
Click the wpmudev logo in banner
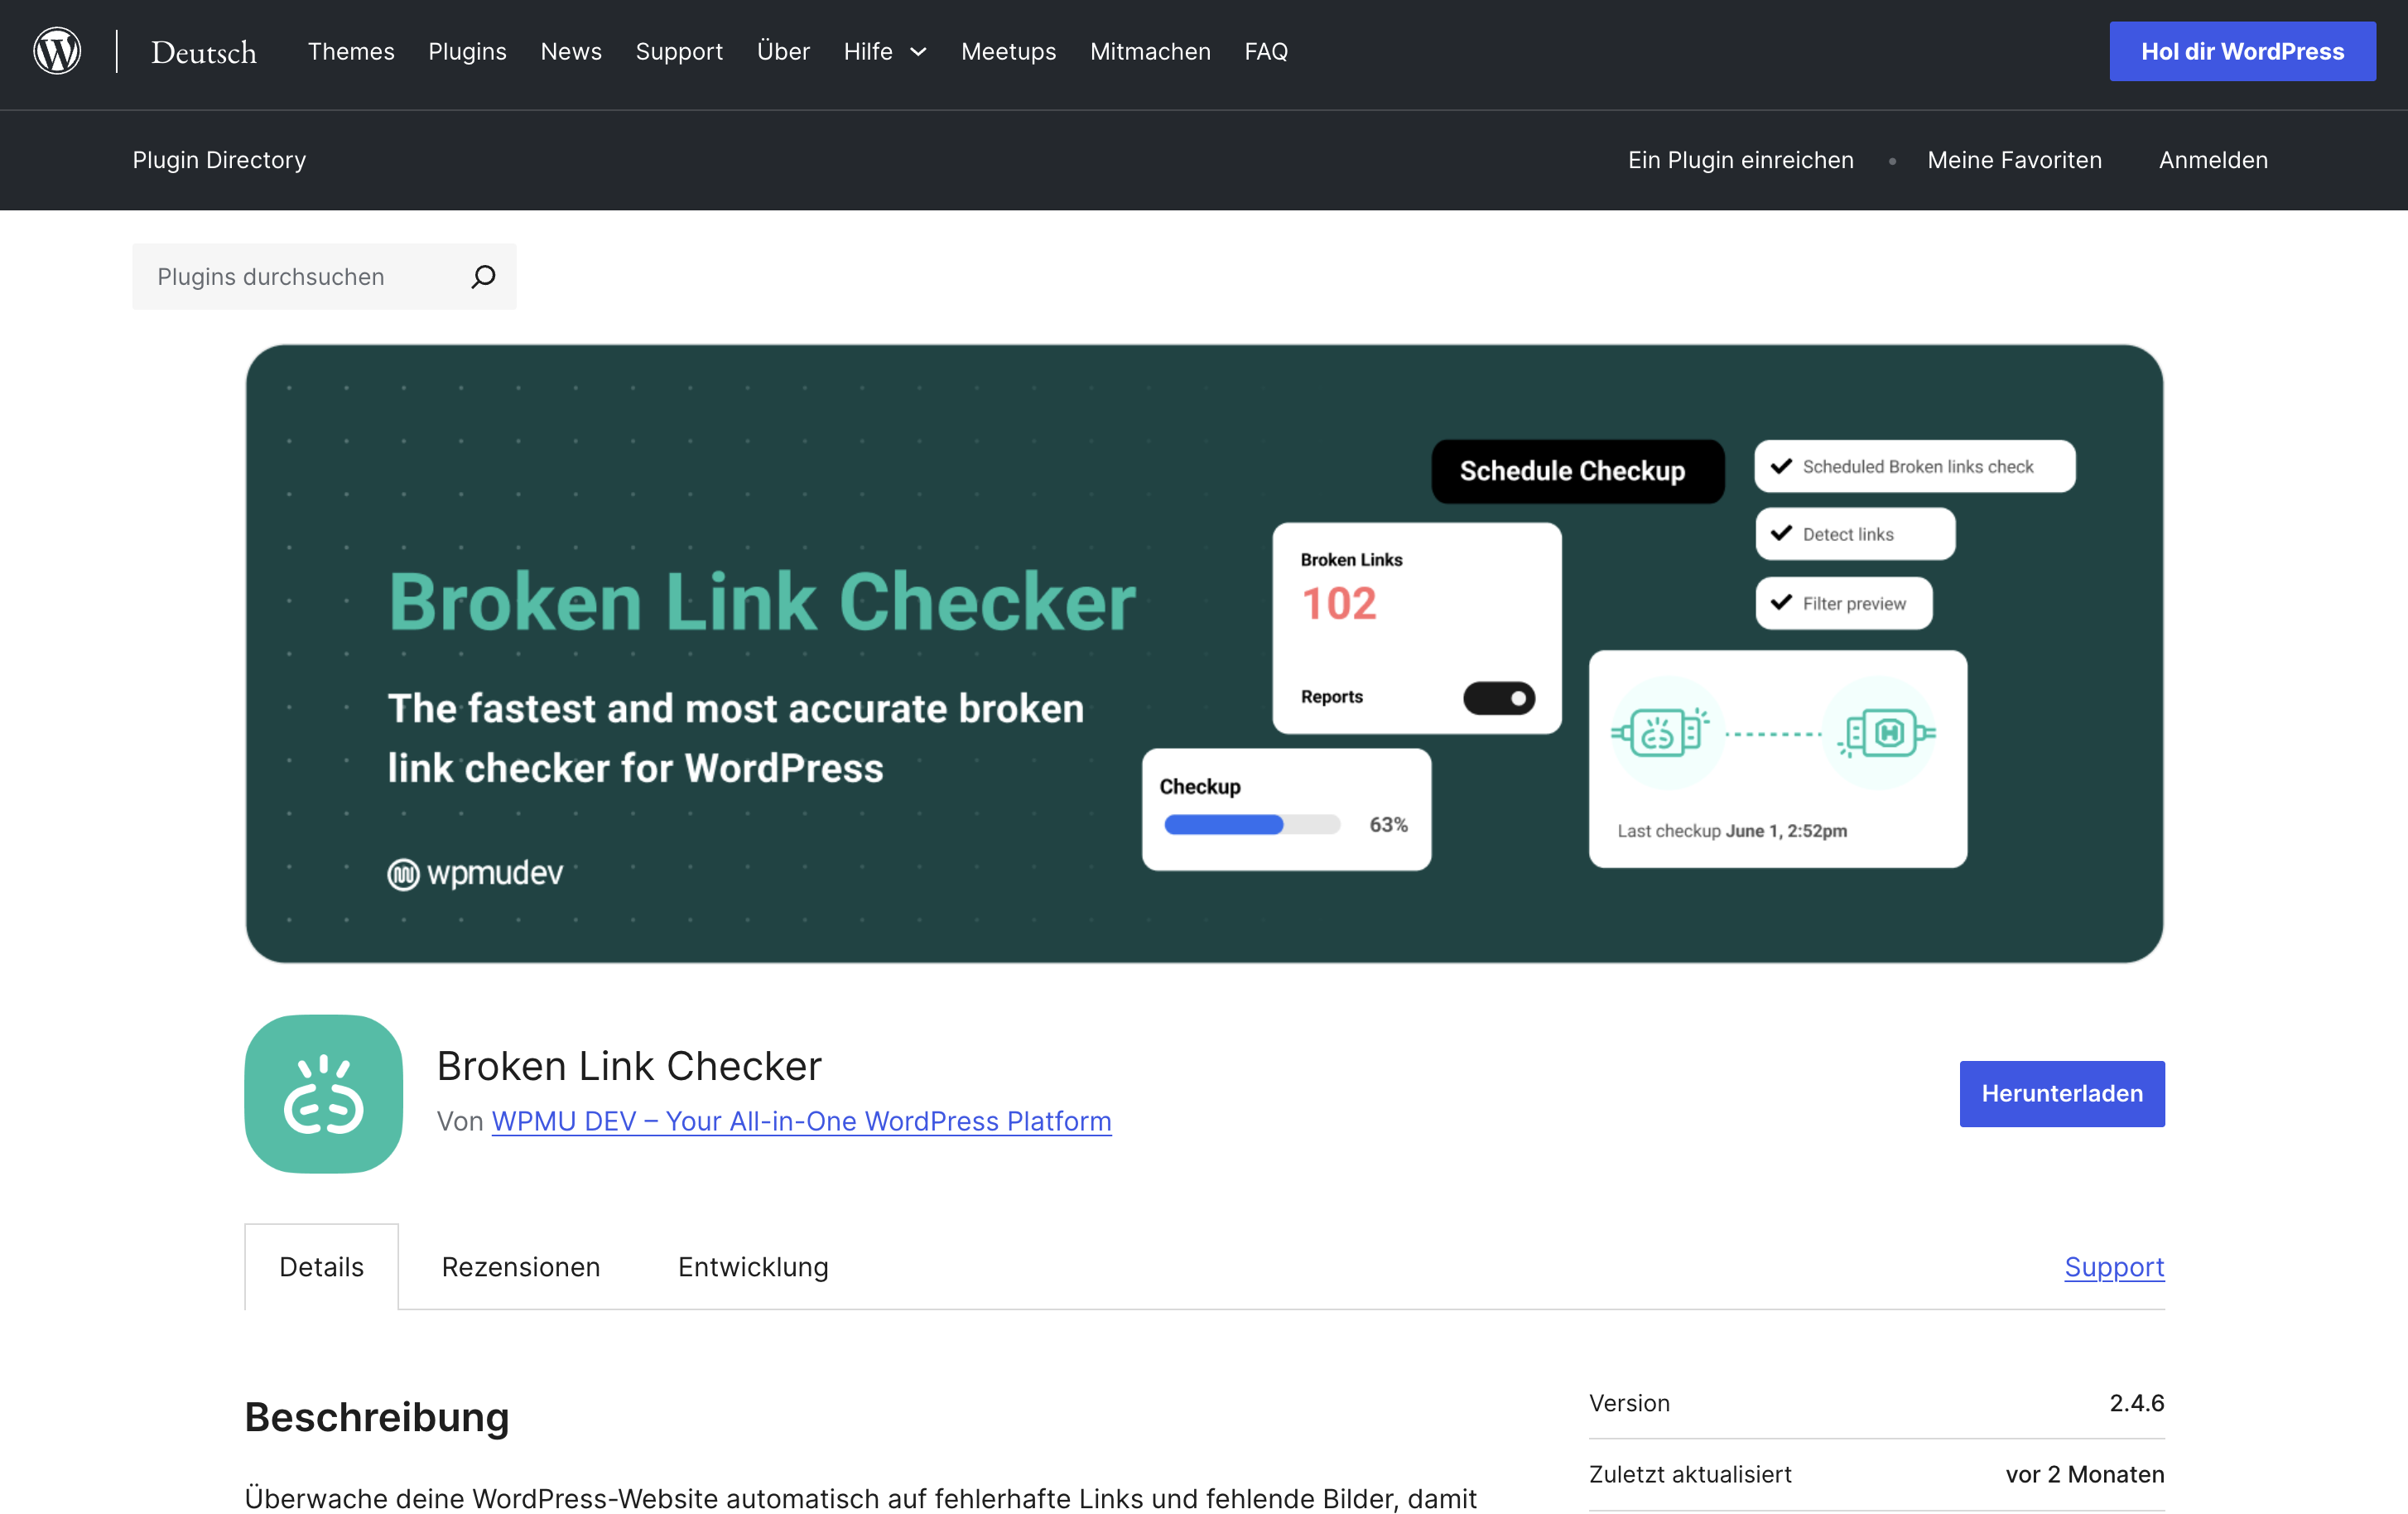(x=476, y=873)
